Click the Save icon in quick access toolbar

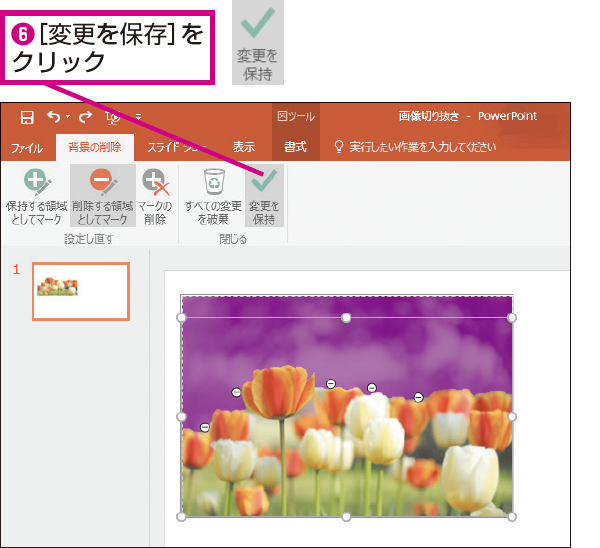pyautogui.click(x=27, y=117)
